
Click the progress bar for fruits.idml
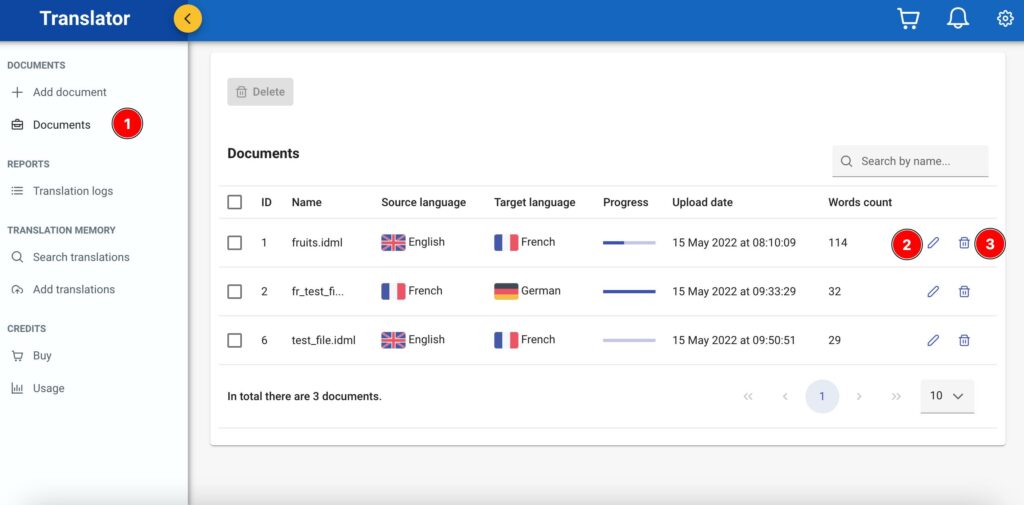(x=629, y=243)
